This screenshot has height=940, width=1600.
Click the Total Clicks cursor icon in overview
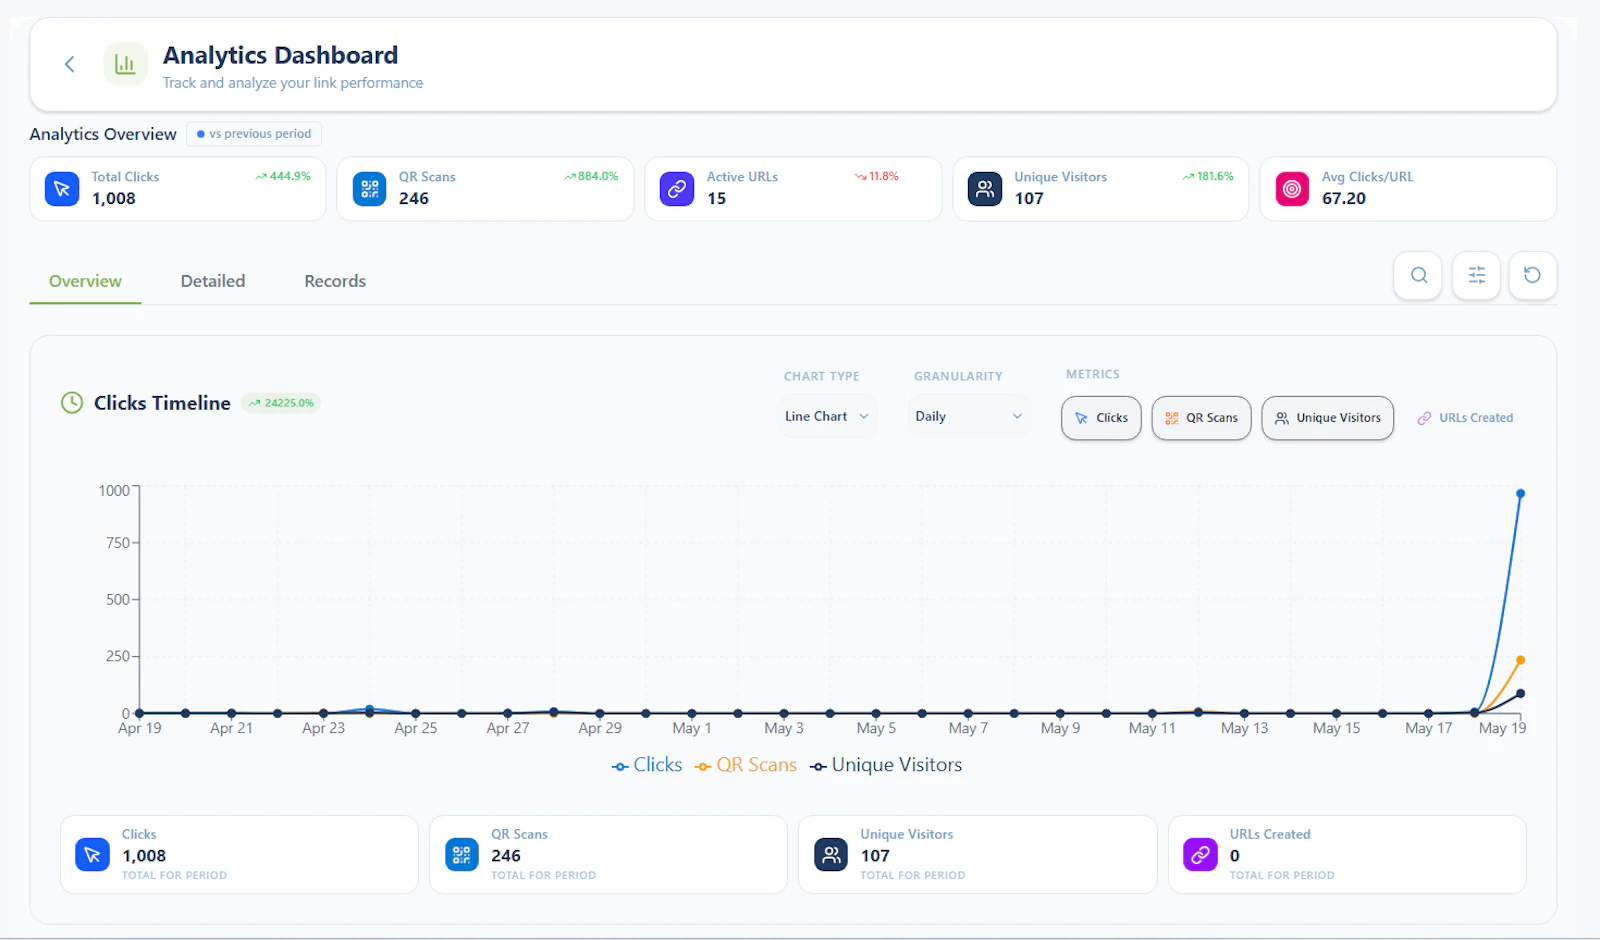(x=62, y=188)
